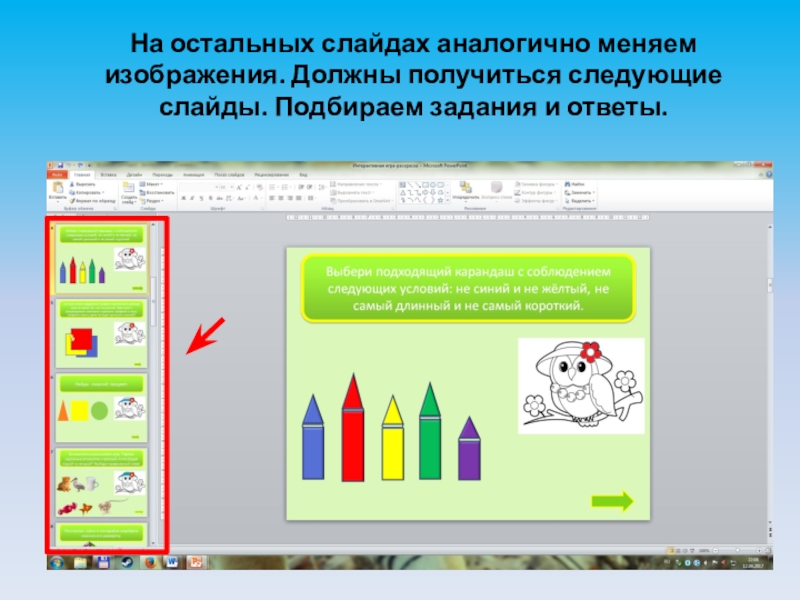Open the overlapping squares slide thumbnail

tap(101, 334)
